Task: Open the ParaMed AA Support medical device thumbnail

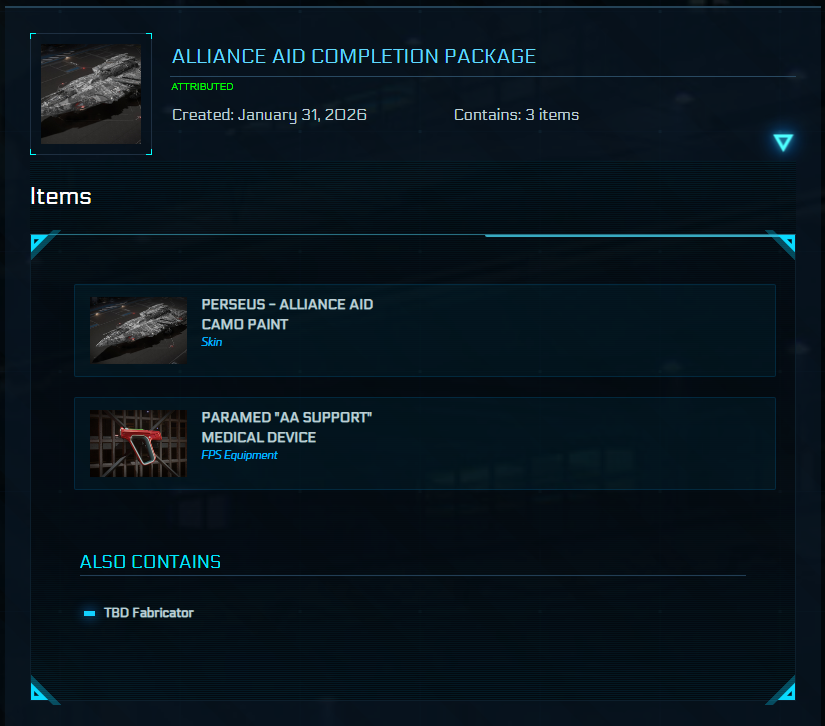Action: [138, 443]
